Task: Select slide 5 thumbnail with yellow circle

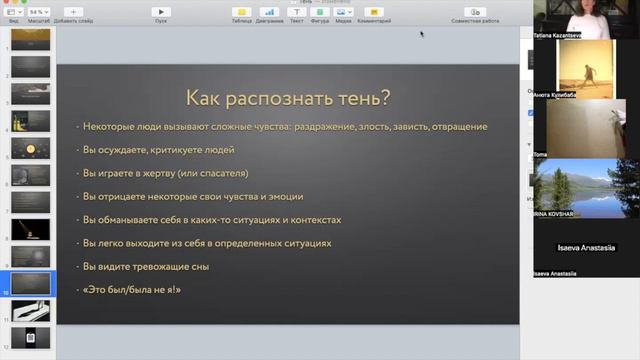Action: click(x=31, y=148)
